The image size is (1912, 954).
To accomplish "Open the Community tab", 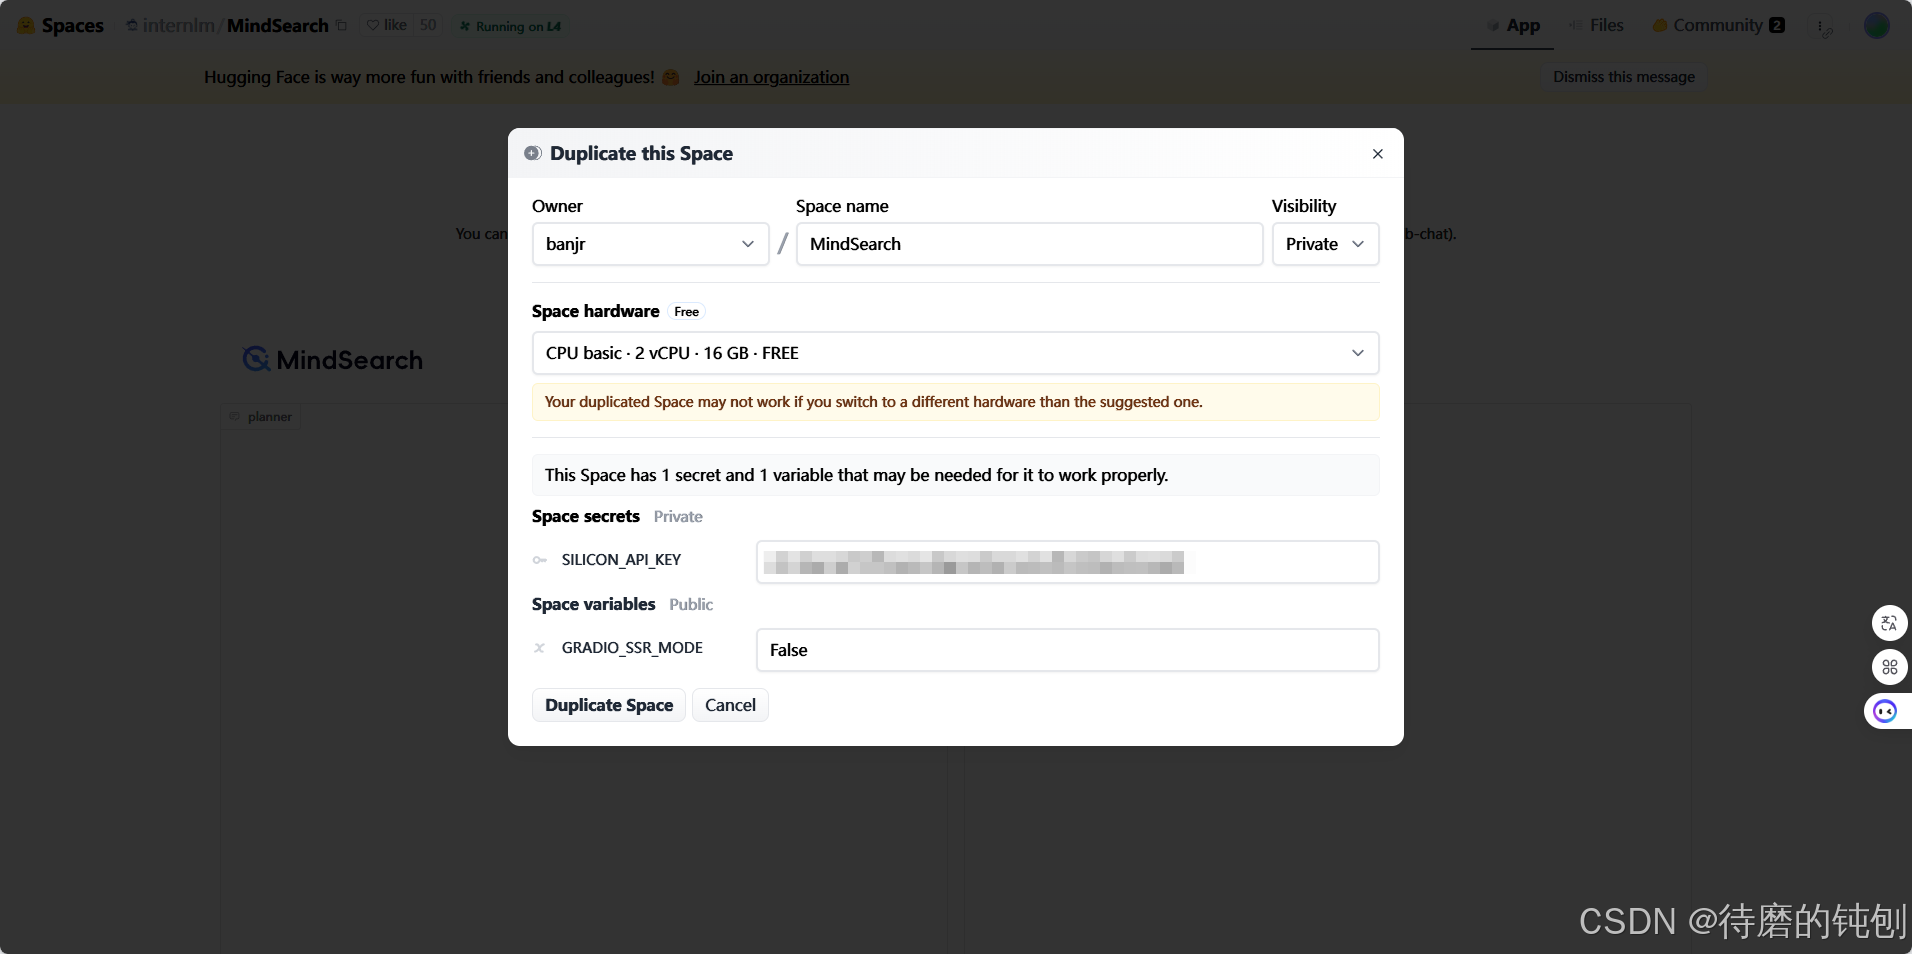I will [x=1718, y=25].
